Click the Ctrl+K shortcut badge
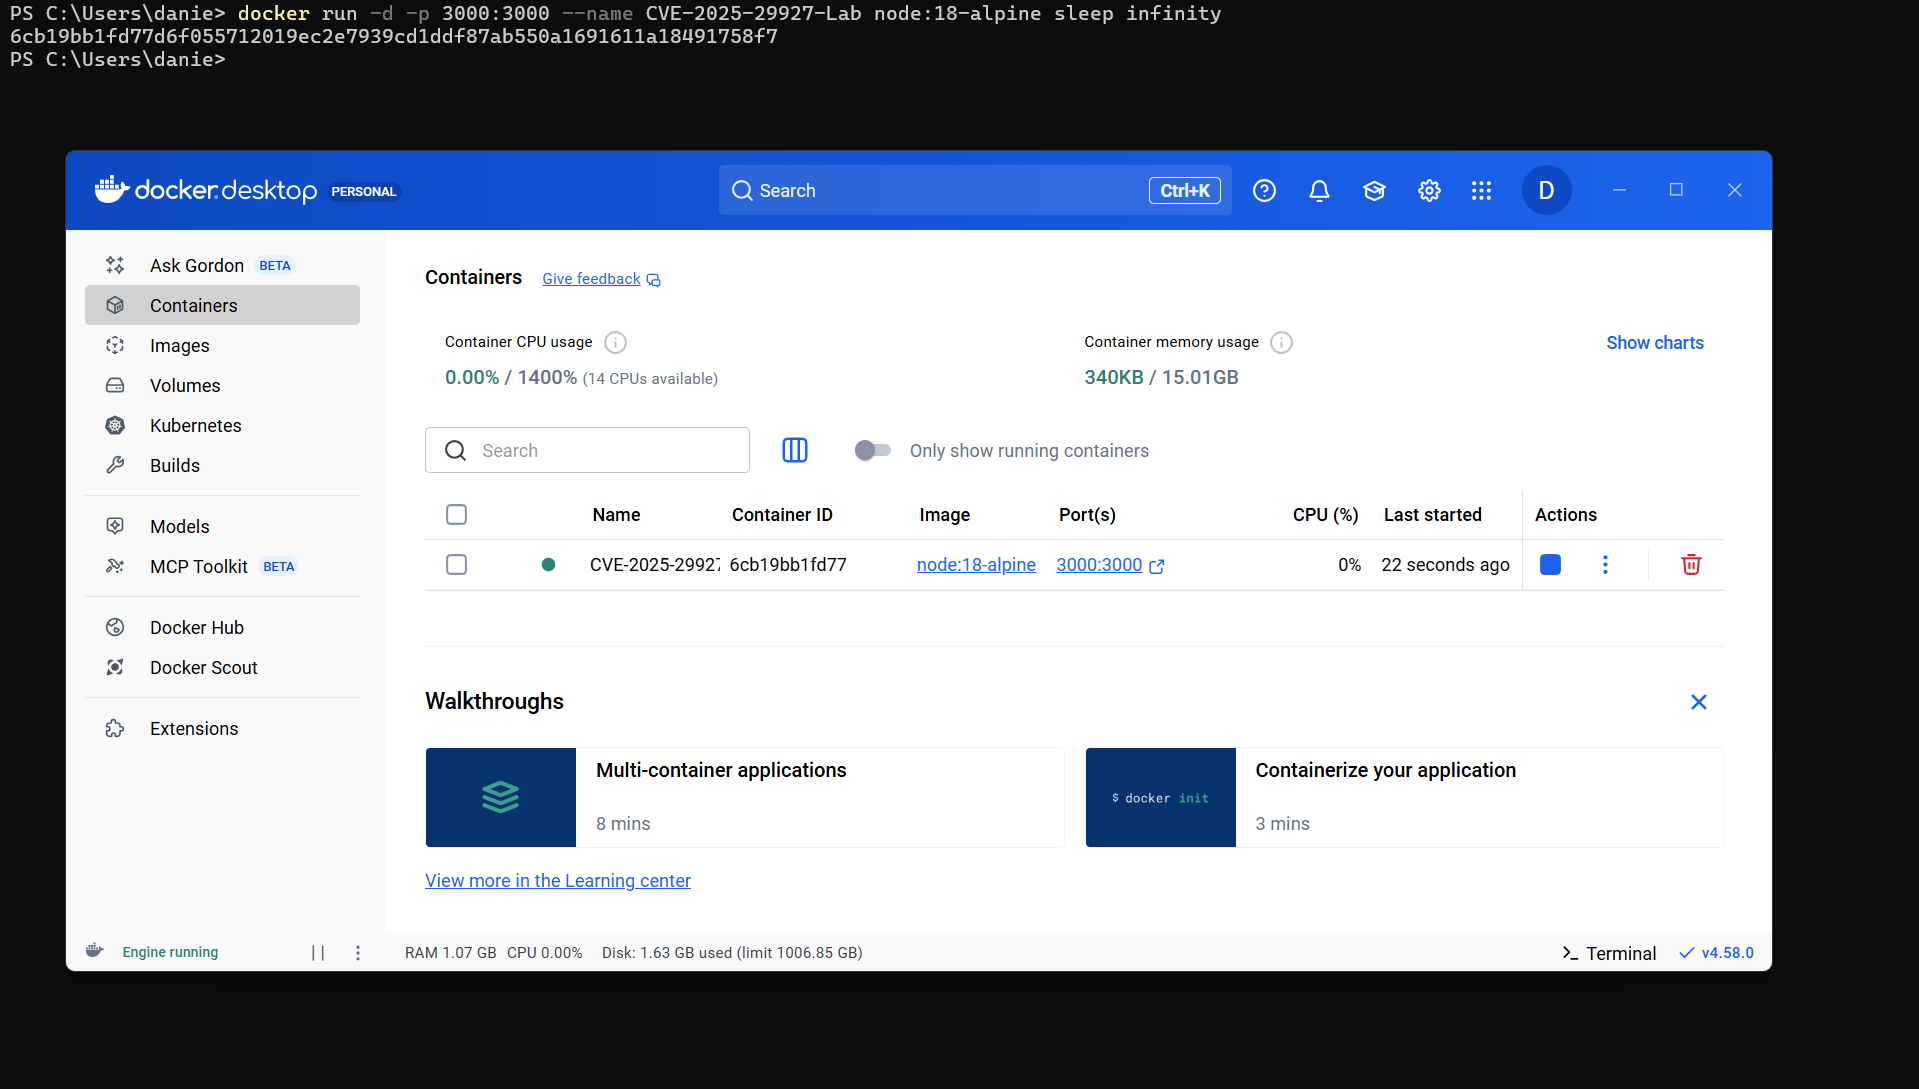This screenshot has height=1089, width=1919. click(x=1185, y=190)
